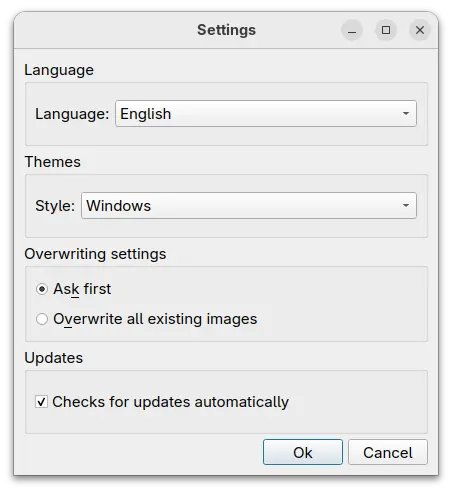The width and height of the screenshot is (452, 492).
Task: Click the Overwriting settings group heading
Action: coord(95,254)
